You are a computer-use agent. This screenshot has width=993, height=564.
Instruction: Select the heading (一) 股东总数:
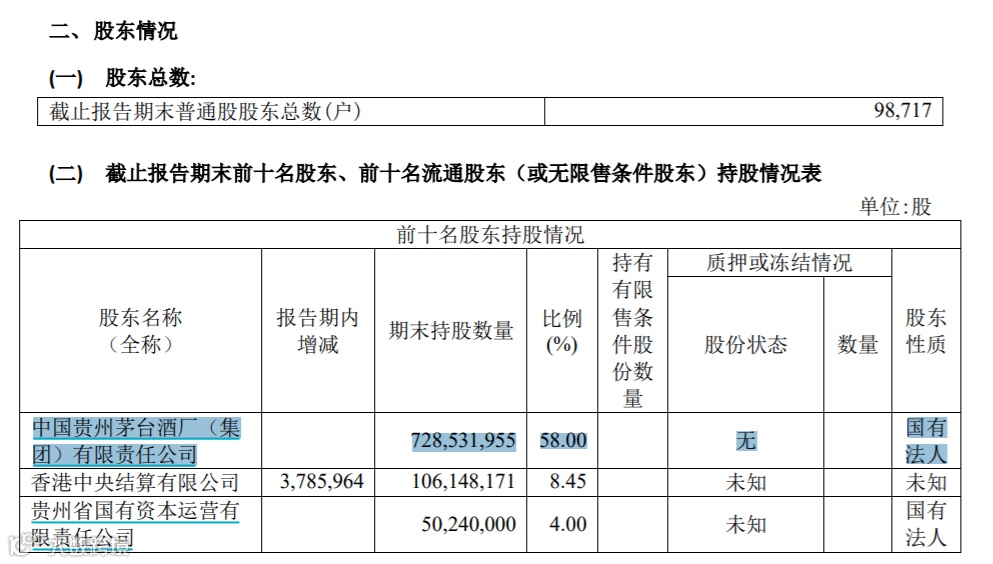(123, 78)
